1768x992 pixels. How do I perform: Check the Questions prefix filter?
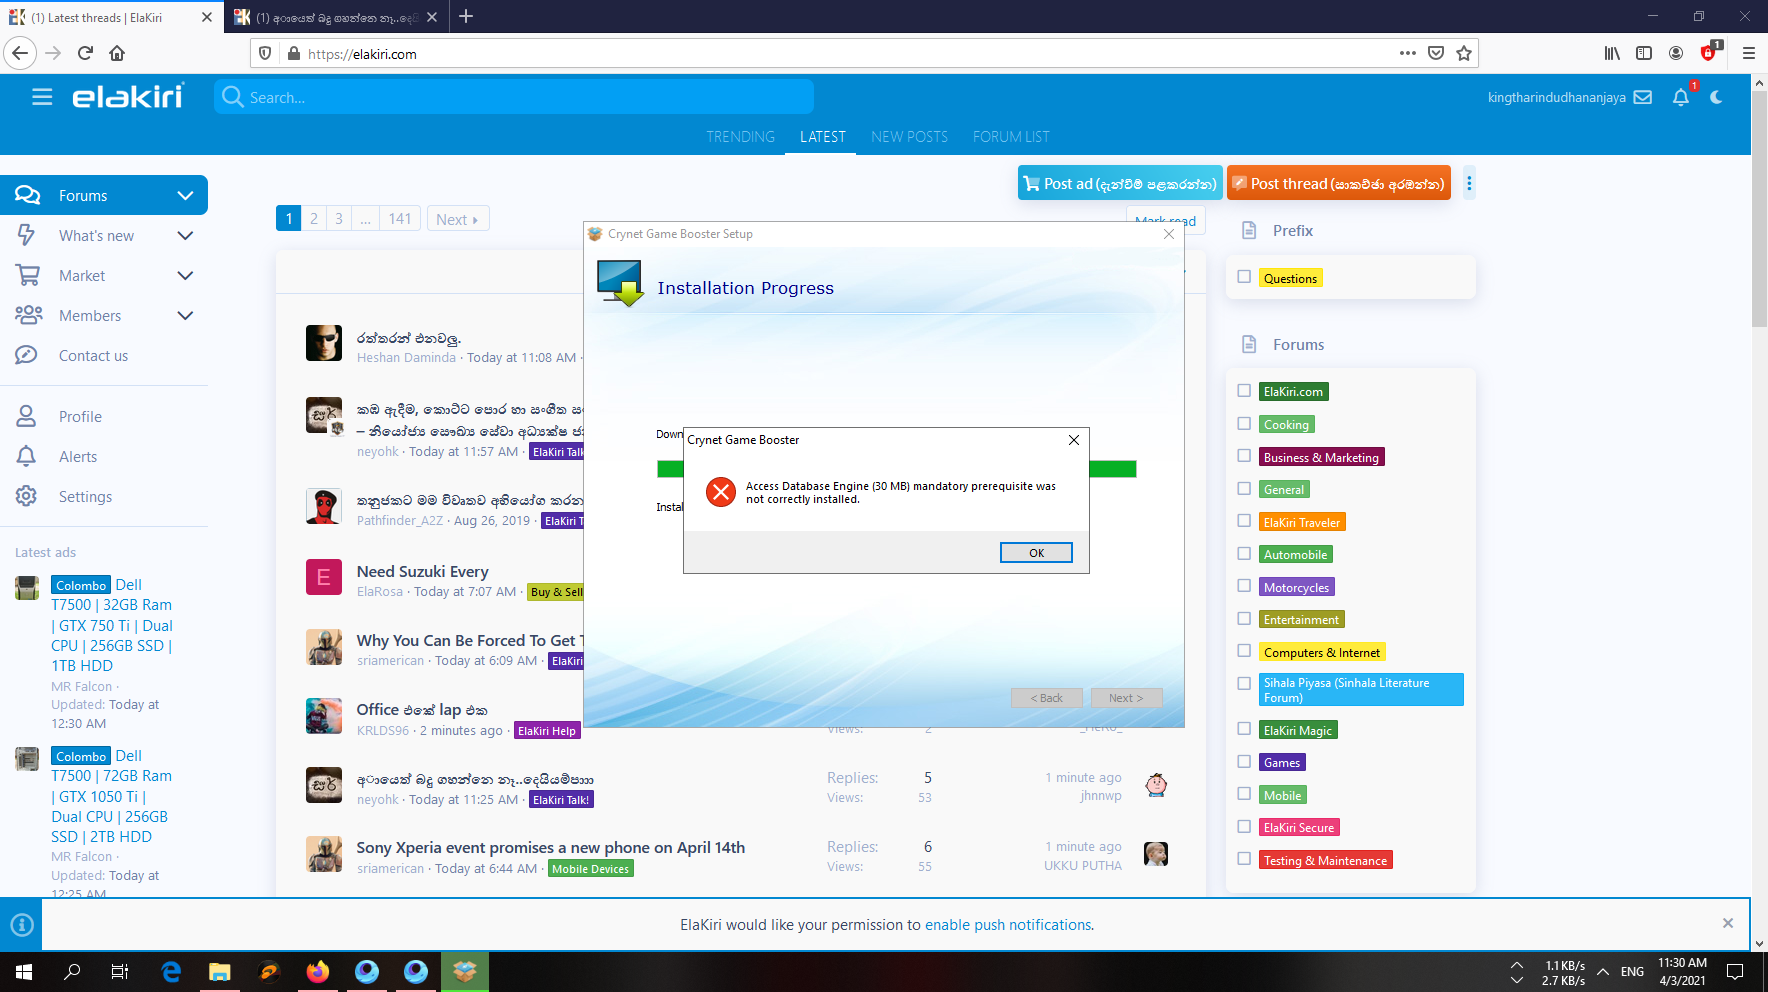1244,277
